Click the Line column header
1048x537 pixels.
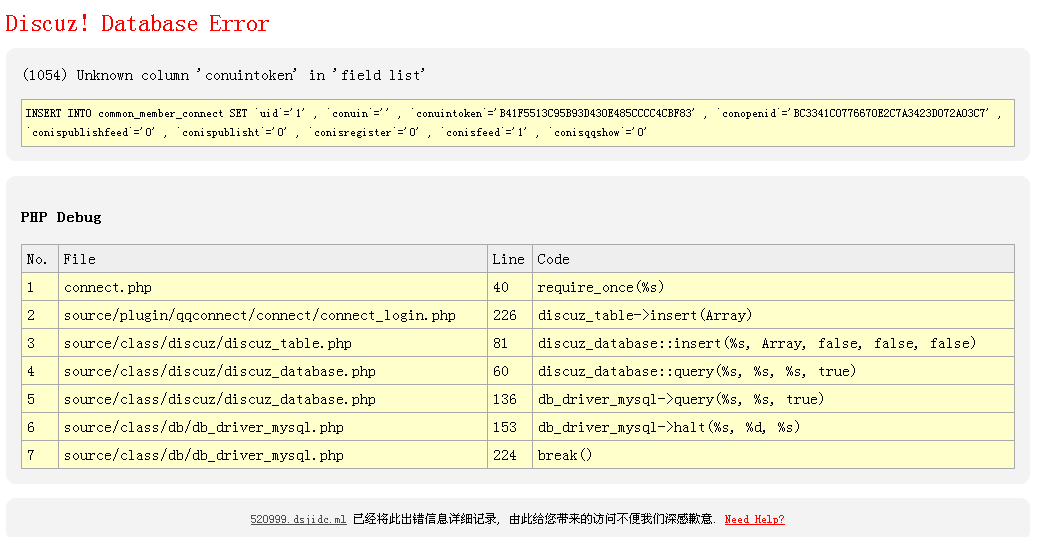(508, 259)
